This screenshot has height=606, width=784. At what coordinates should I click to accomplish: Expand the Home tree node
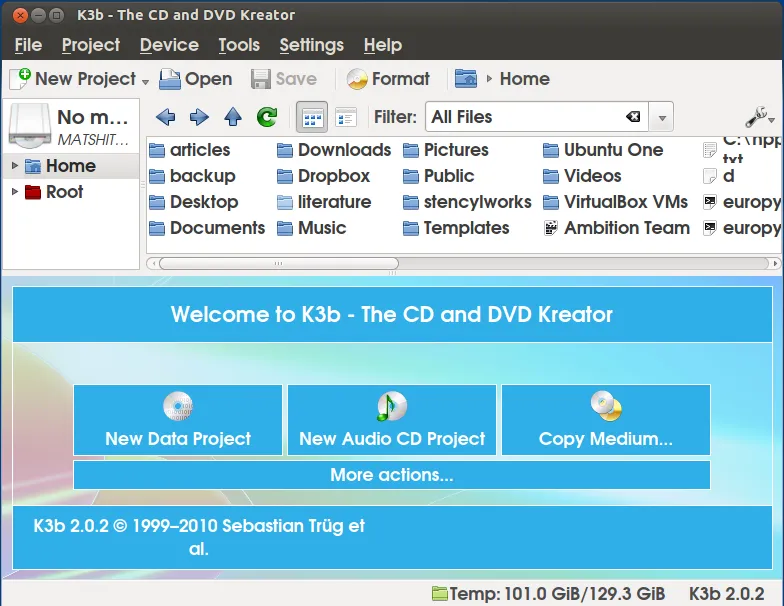pos(15,166)
